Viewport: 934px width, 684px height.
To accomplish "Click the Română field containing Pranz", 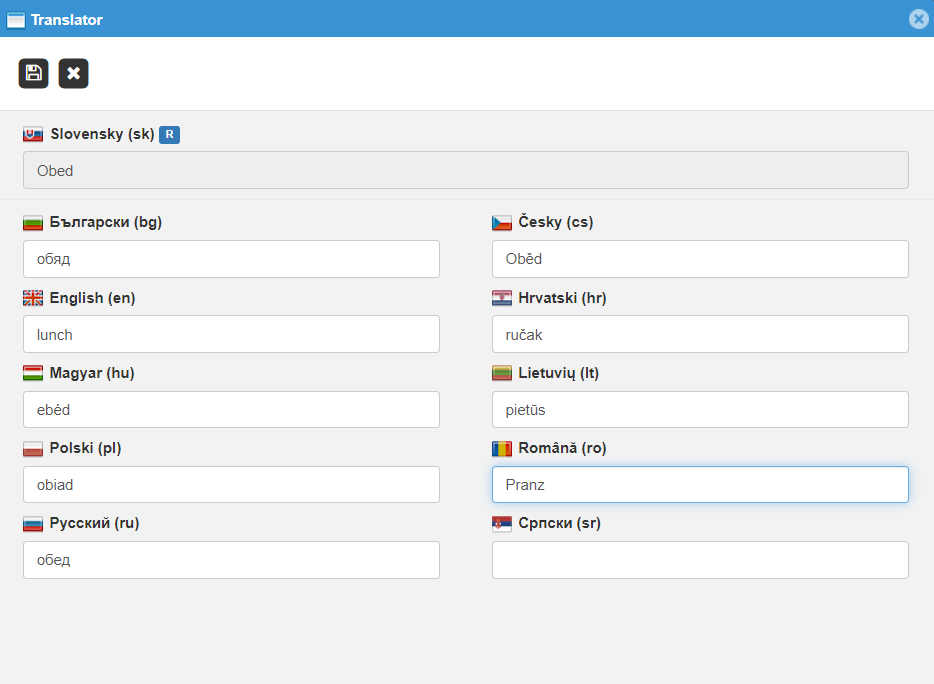I will point(700,485).
